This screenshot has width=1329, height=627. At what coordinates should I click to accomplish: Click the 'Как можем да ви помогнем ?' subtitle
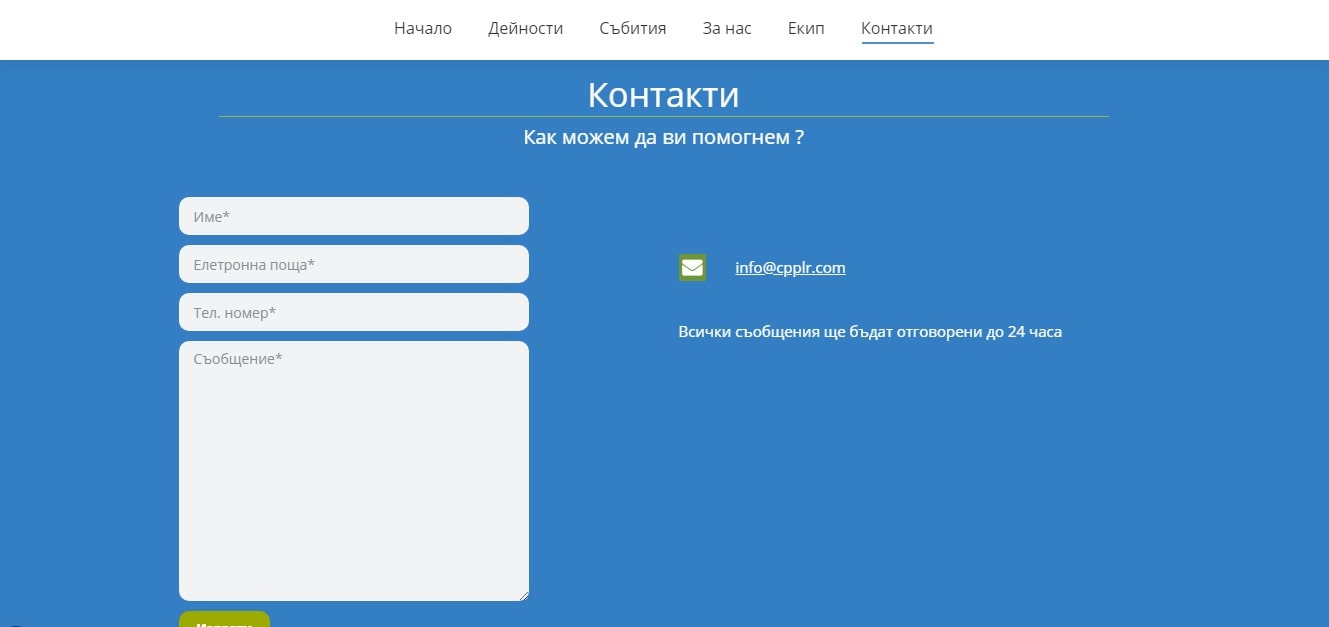point(664,137)
